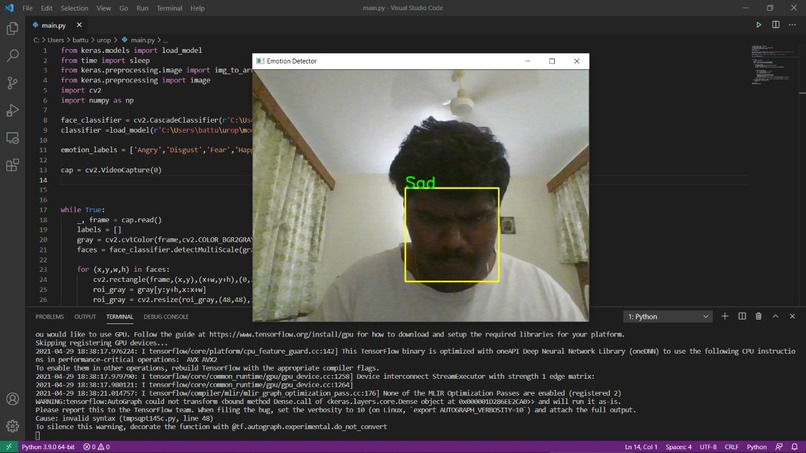The image size is (806, 453).
Task: Switch to the TERMINAL panel tab
Action: pos(119,317)
